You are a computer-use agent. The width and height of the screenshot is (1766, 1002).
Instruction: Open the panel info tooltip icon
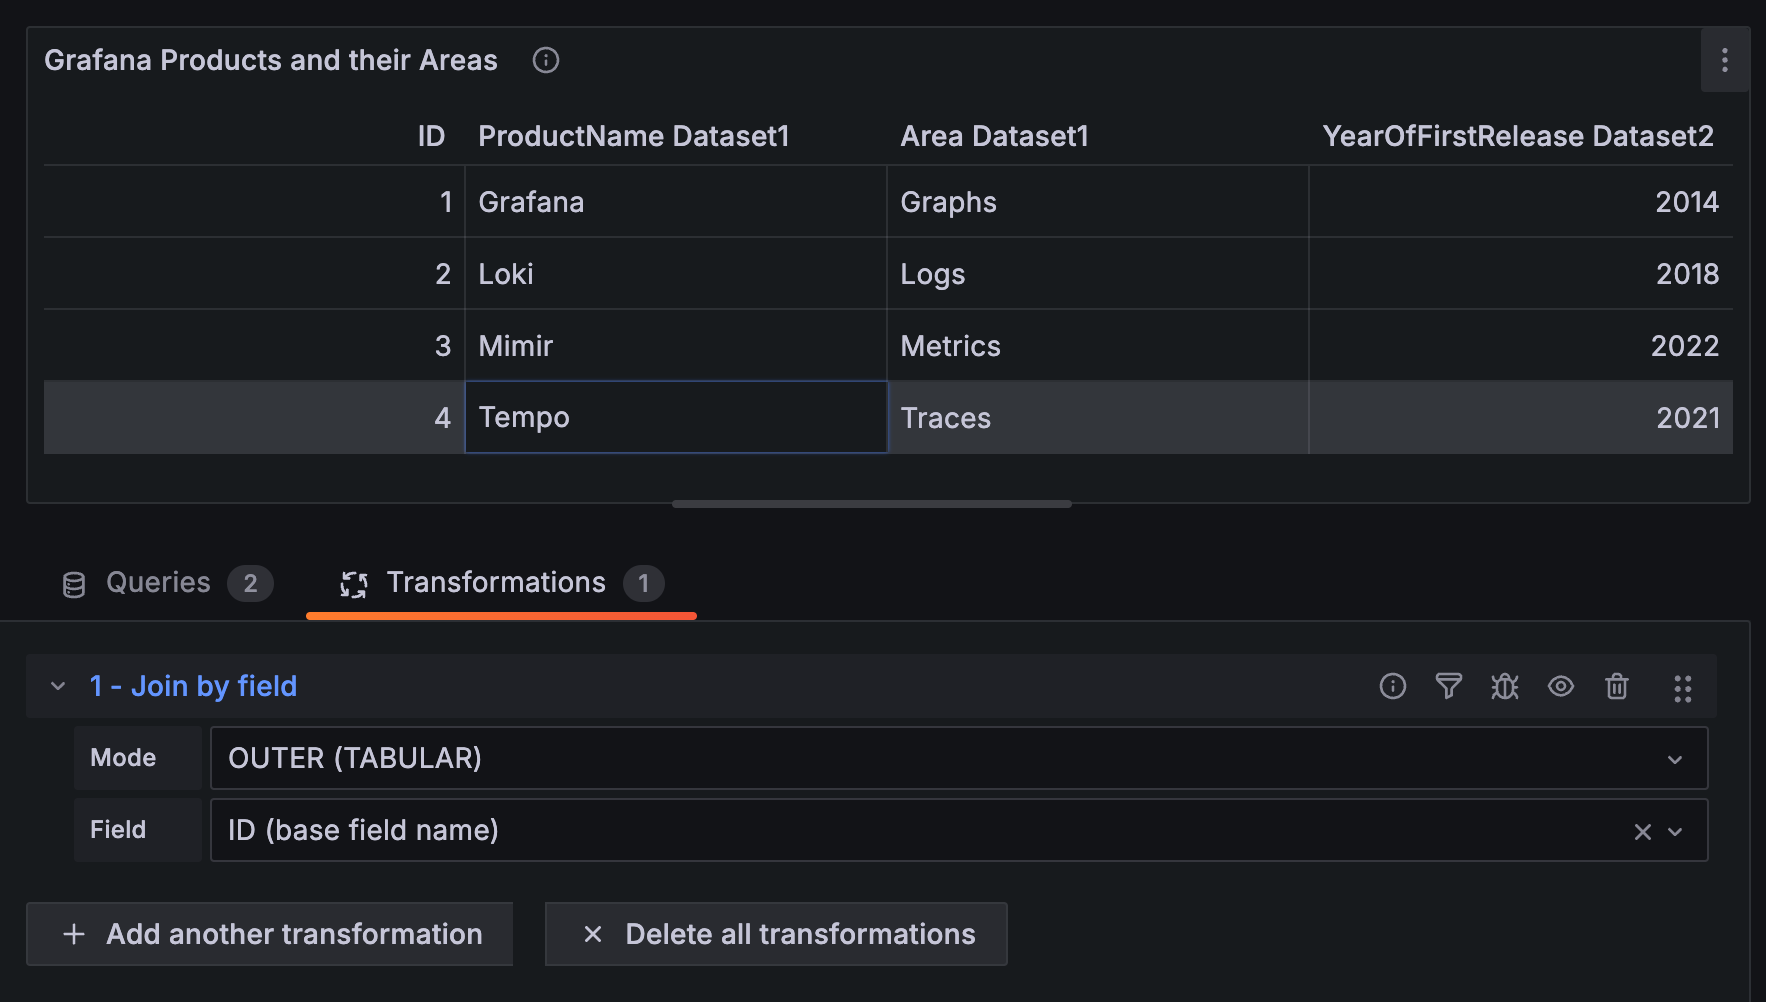pyautogui.click(x=546, y=60)
